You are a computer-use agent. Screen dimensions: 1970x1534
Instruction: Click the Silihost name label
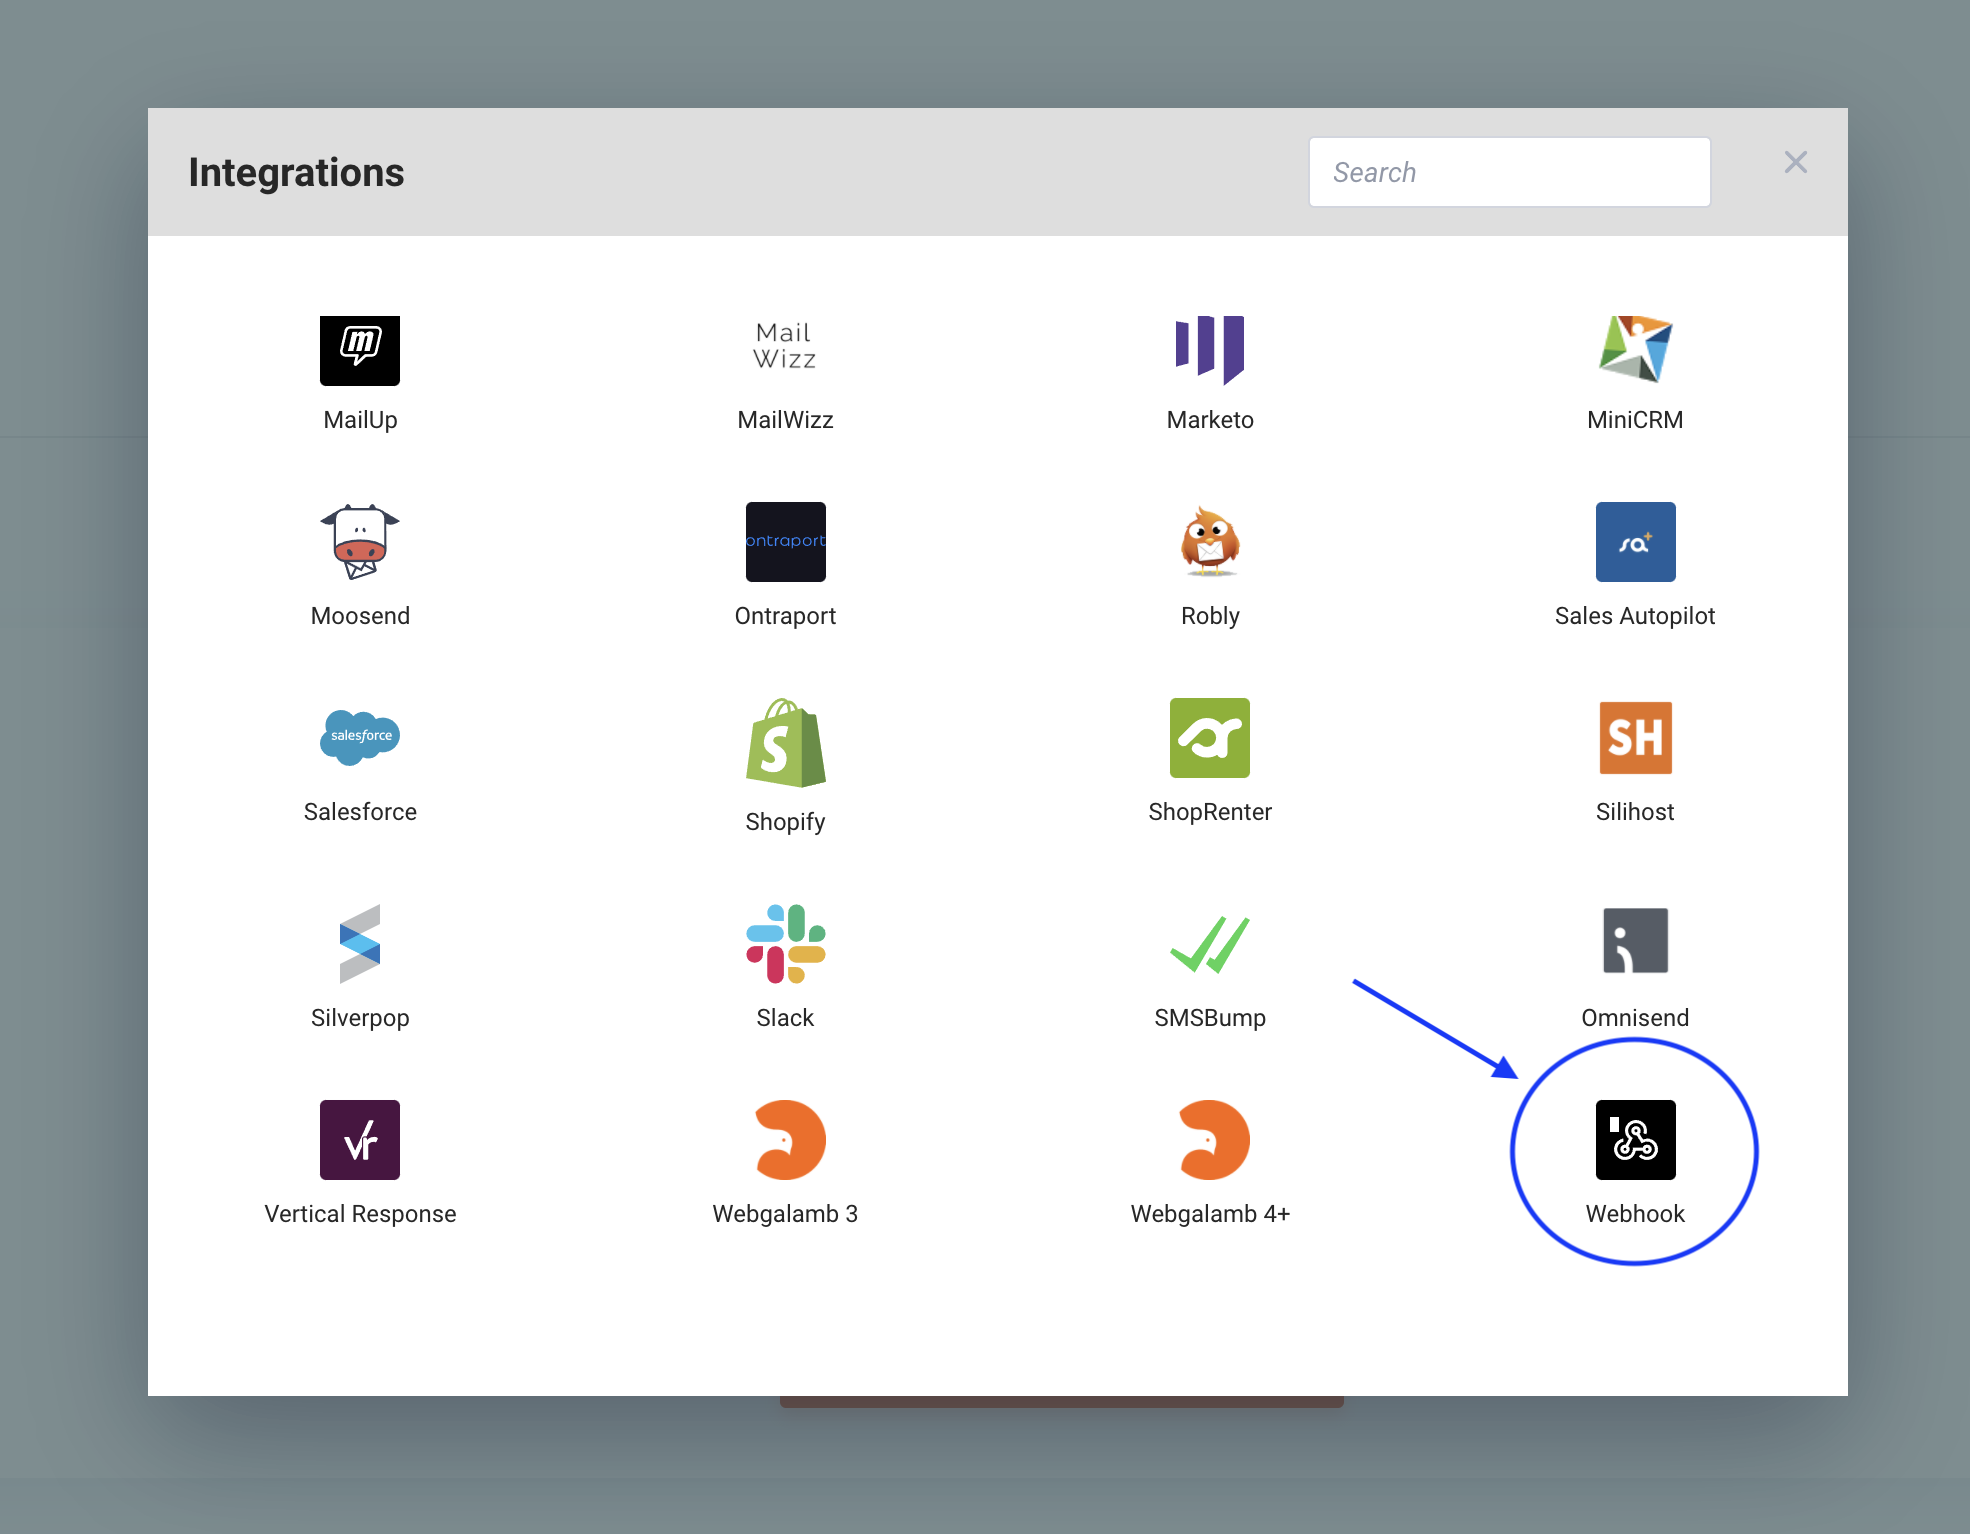(x=1635, y=812)
